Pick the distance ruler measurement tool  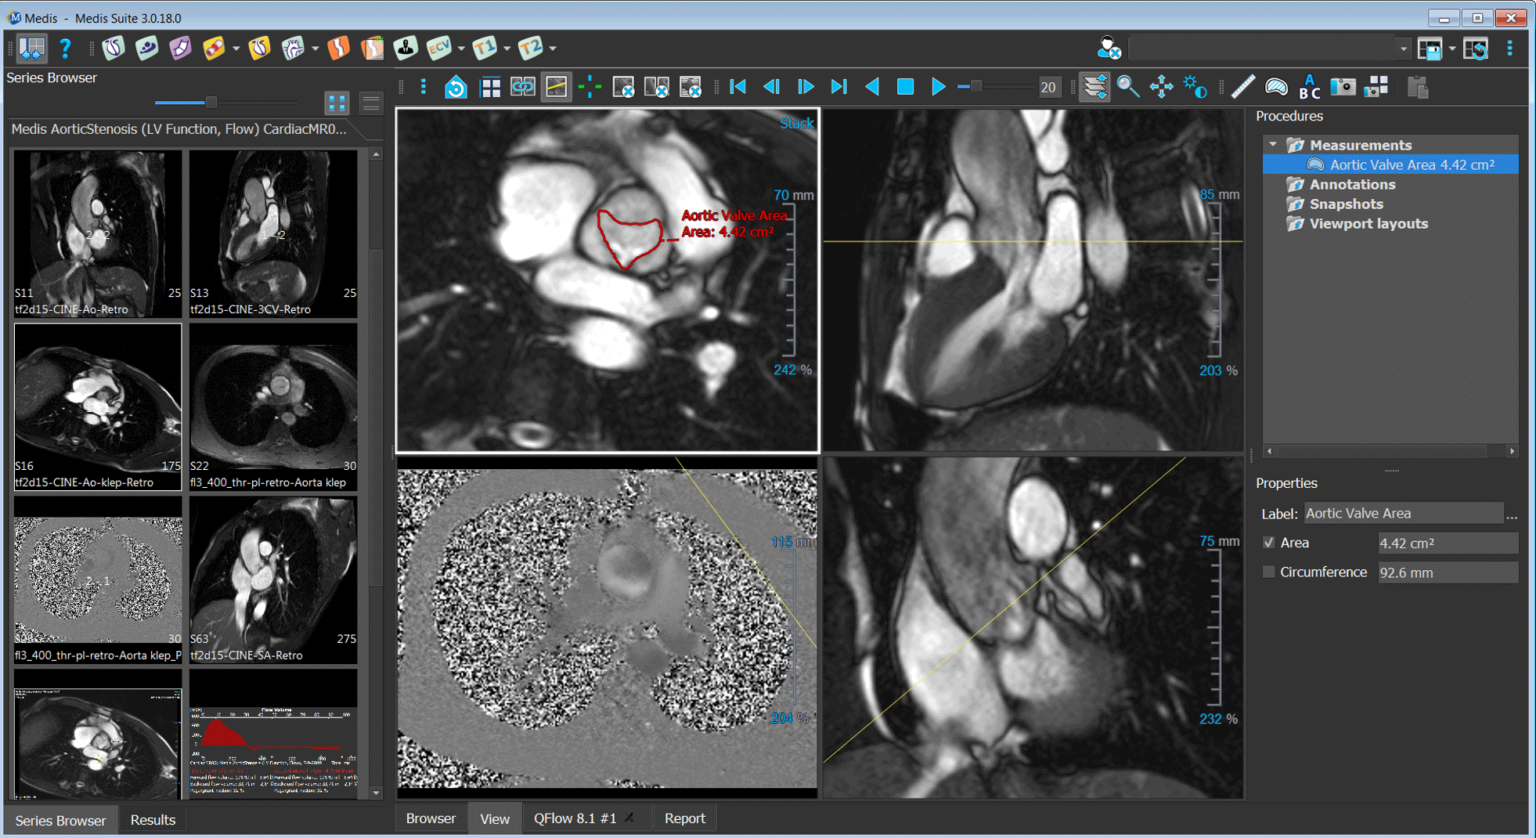point(1243,87)
